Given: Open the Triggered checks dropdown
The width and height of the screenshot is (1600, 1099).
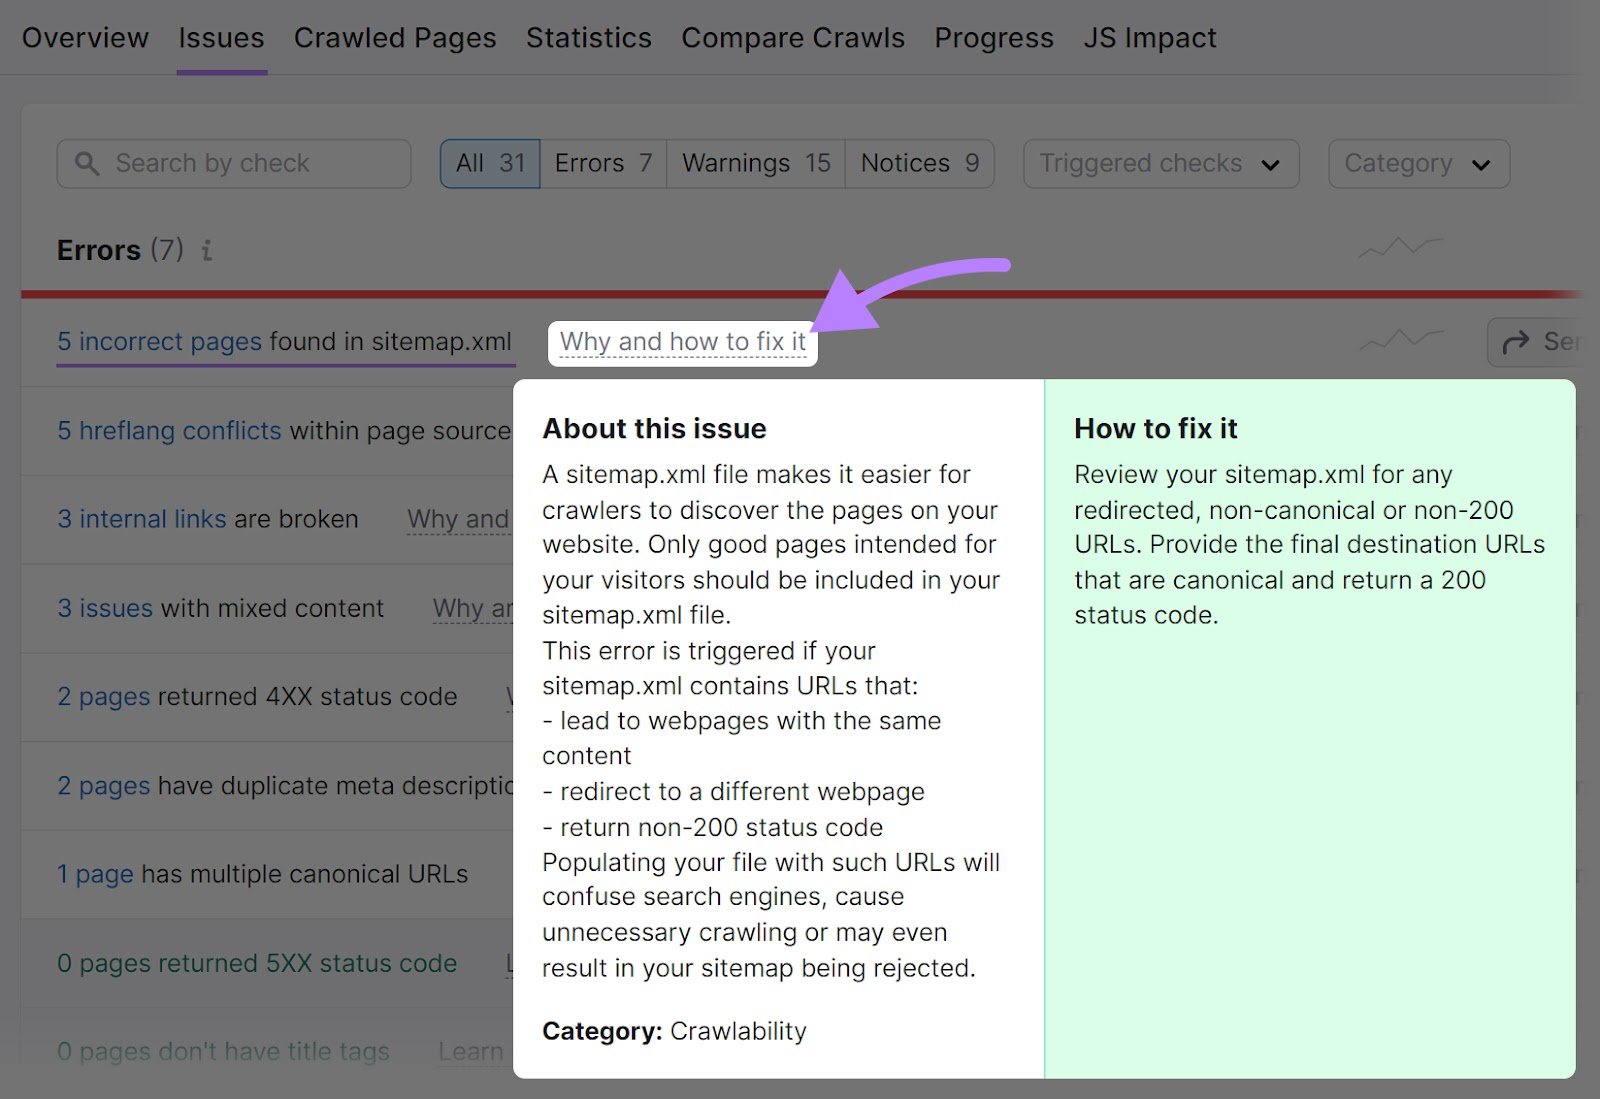Looking at the screenshot, I should click(1159, 163).
